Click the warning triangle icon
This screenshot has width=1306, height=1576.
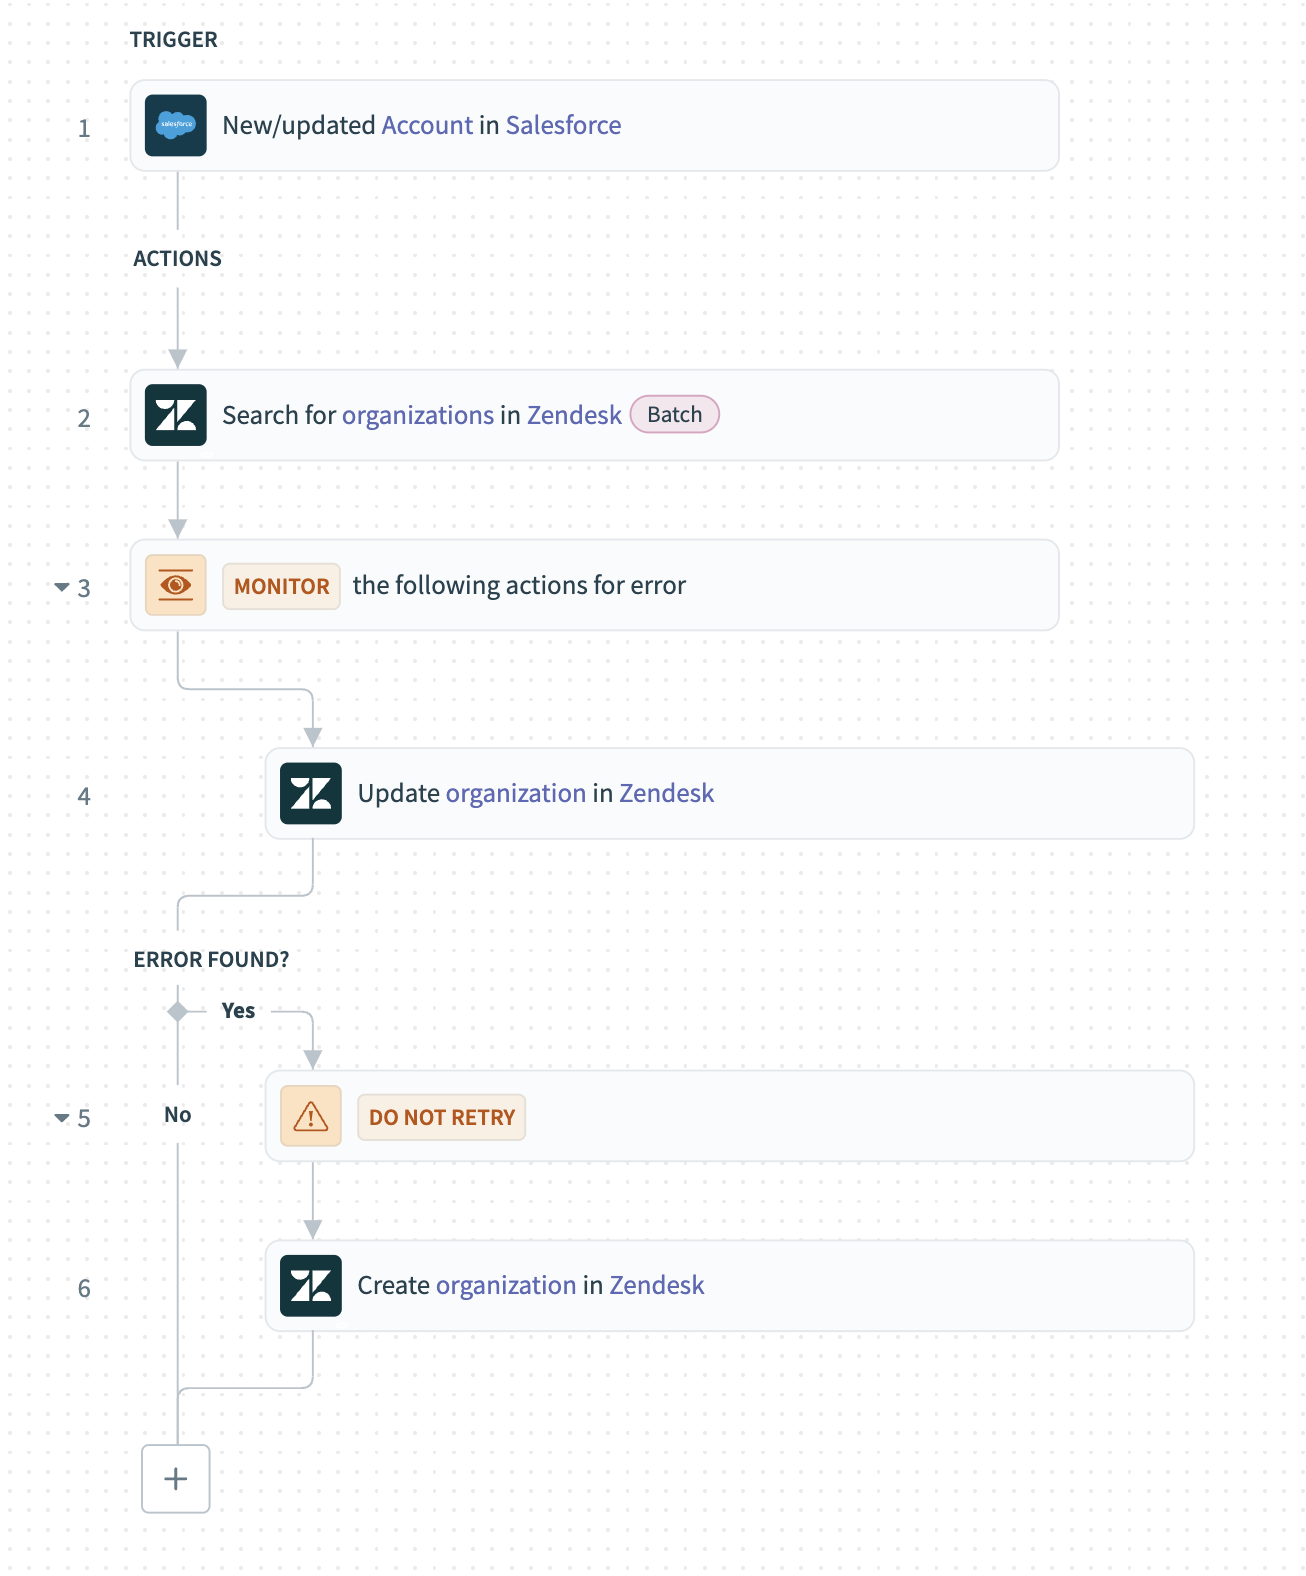coord(311,1116)
